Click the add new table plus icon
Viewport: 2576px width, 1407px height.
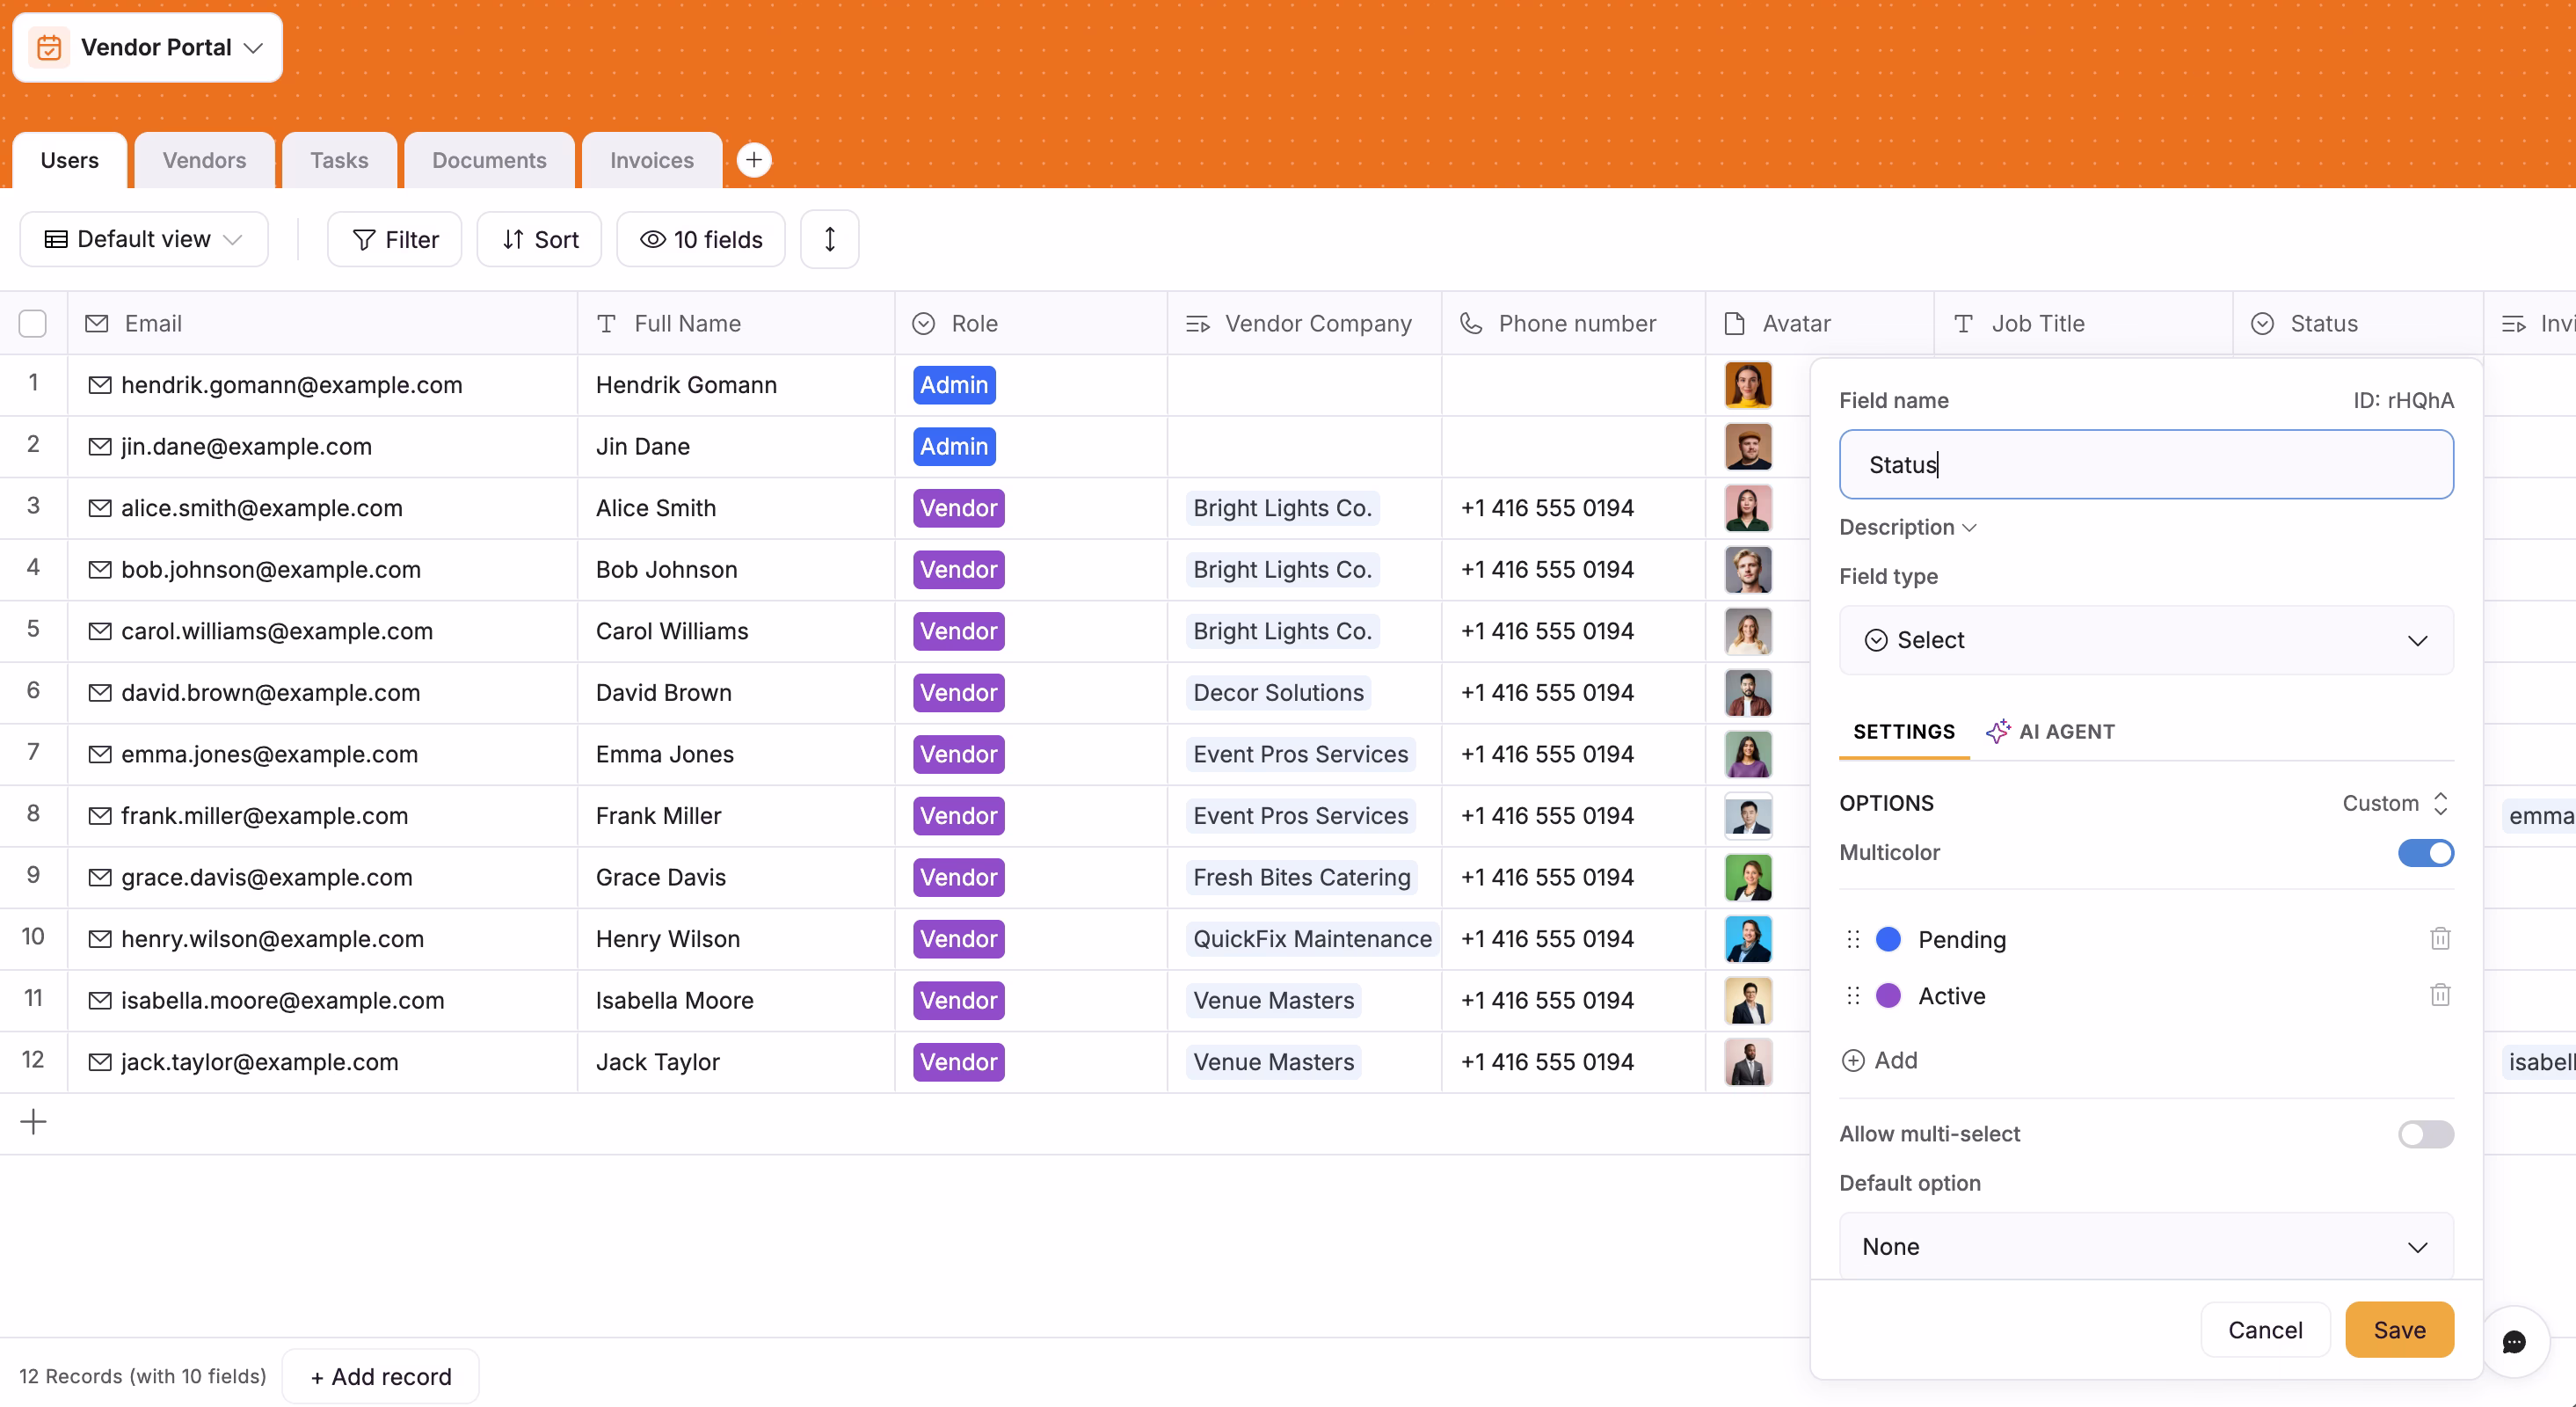[x=753, y=160]
